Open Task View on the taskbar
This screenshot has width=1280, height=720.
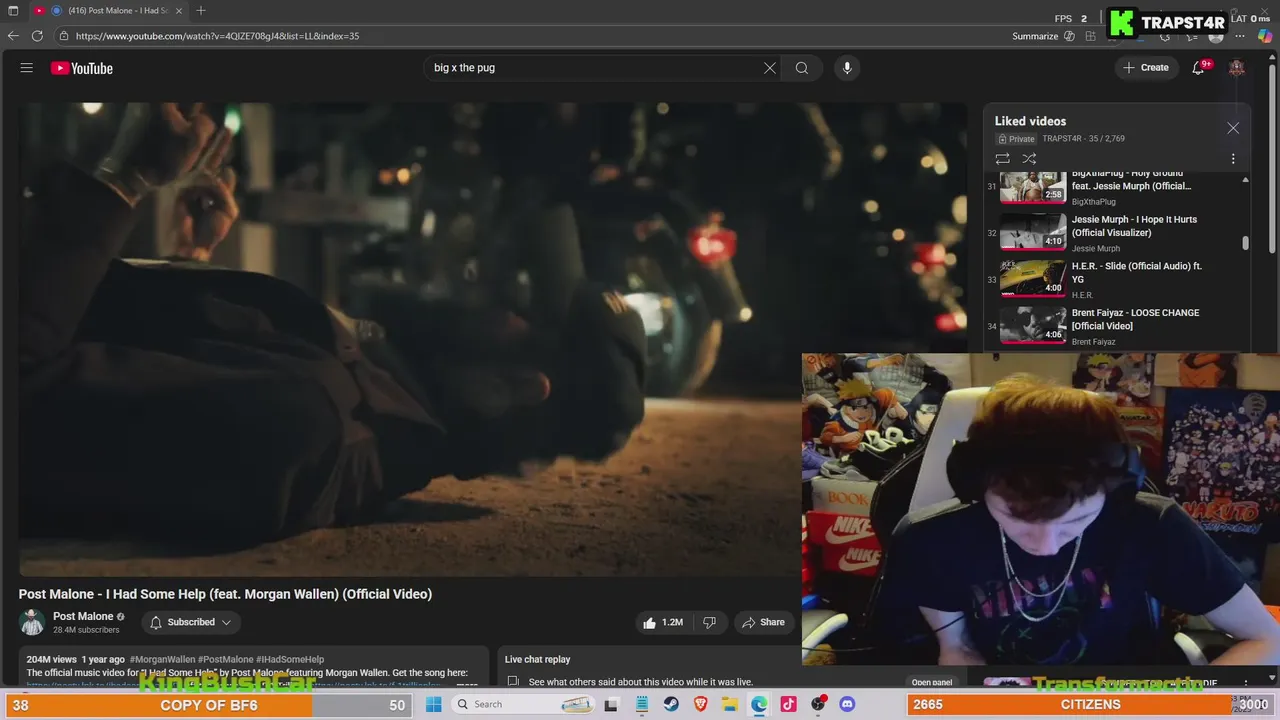click(x=611, y=704)
